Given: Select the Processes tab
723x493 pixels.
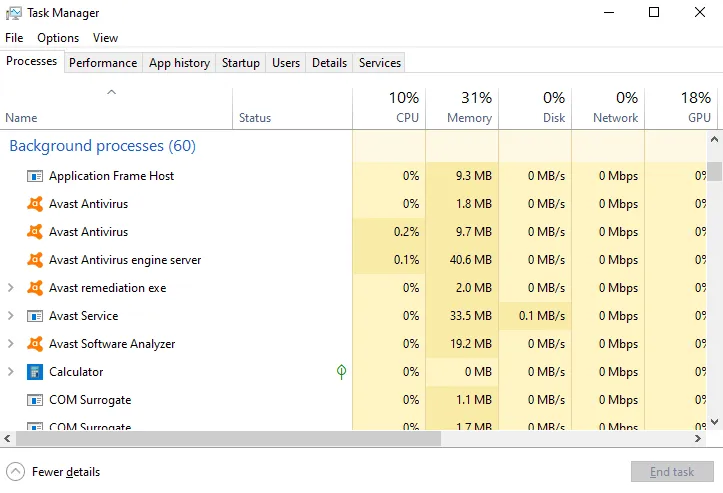Looking at the screenshot, I should tap(31, 61).
